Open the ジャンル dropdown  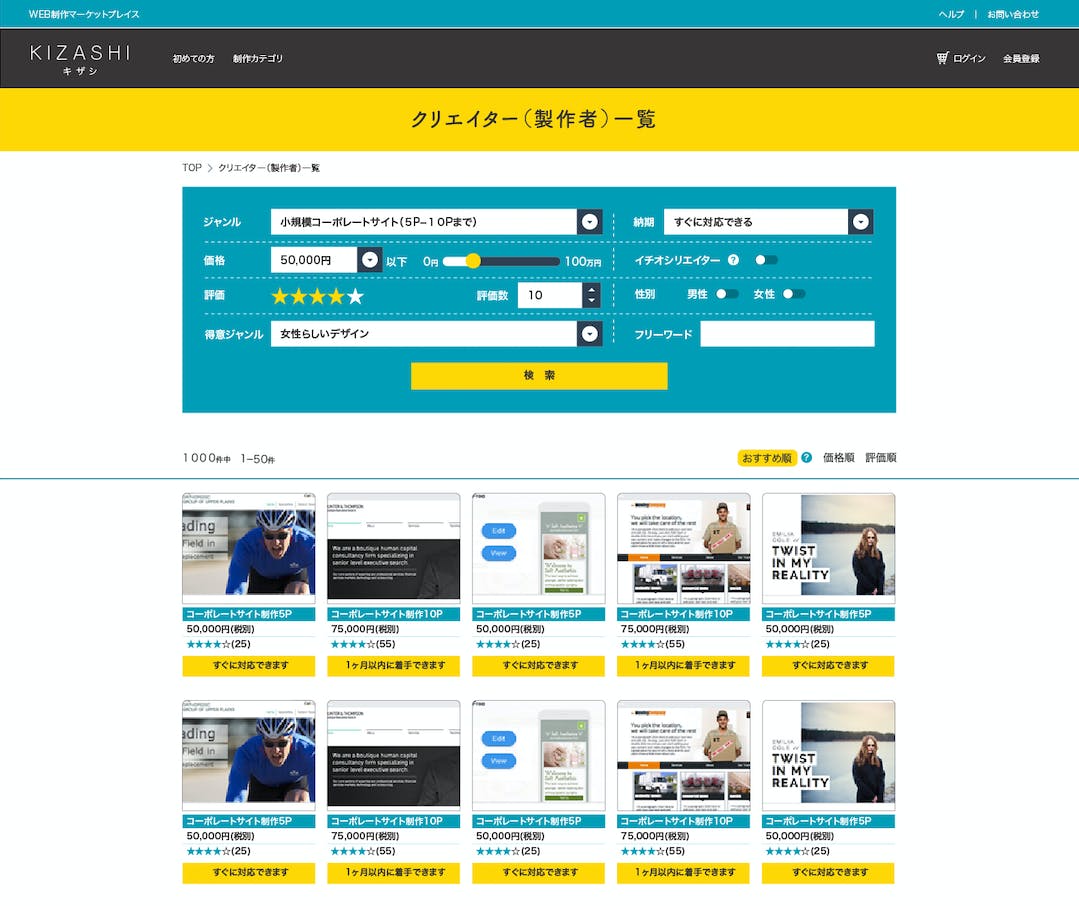[590, 222]
